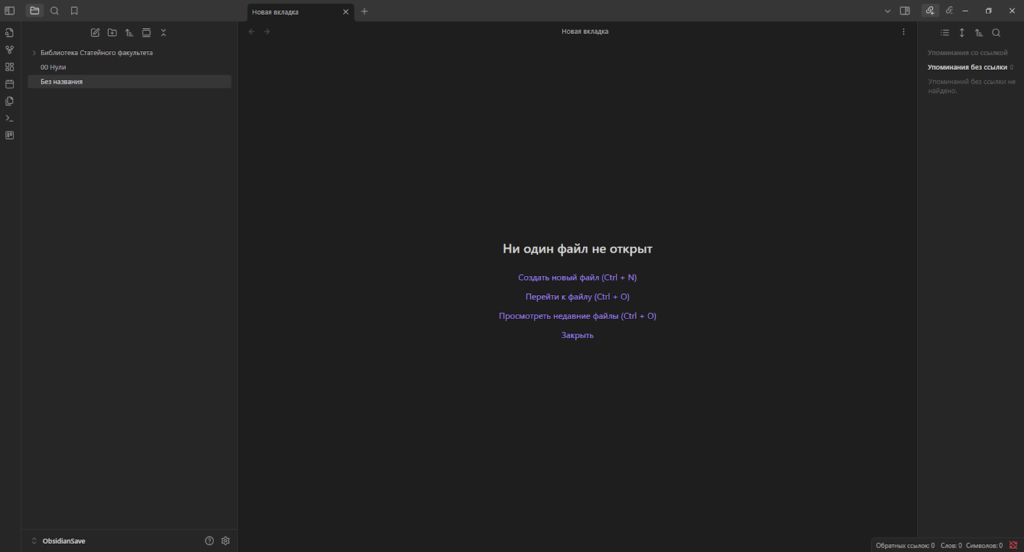
Task: Click the Новая вкладка header title
Action: pyautogui.click(x=584, y=31)
